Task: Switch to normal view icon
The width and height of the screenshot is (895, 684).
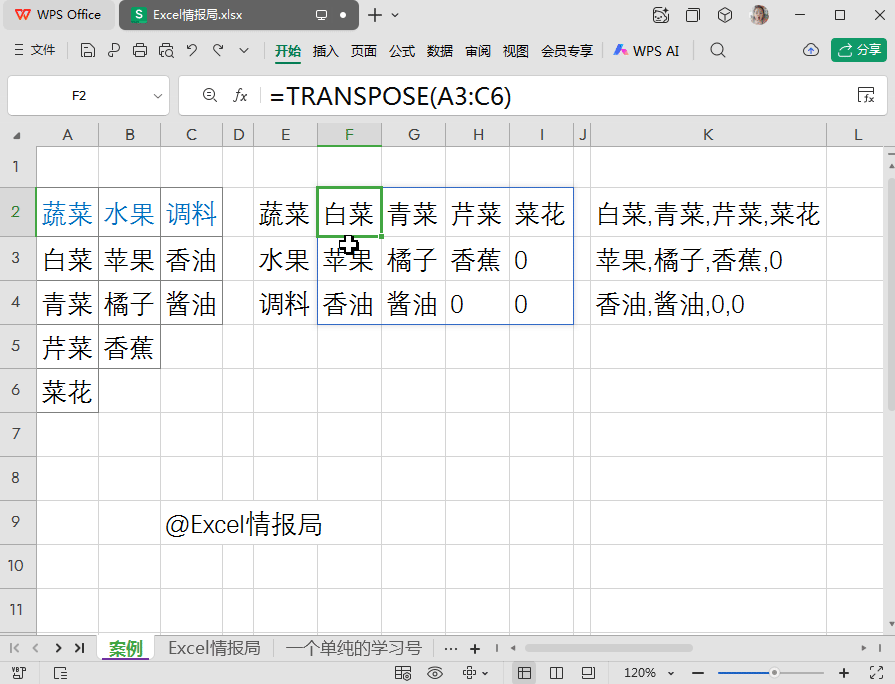Action: pos(524,673)
